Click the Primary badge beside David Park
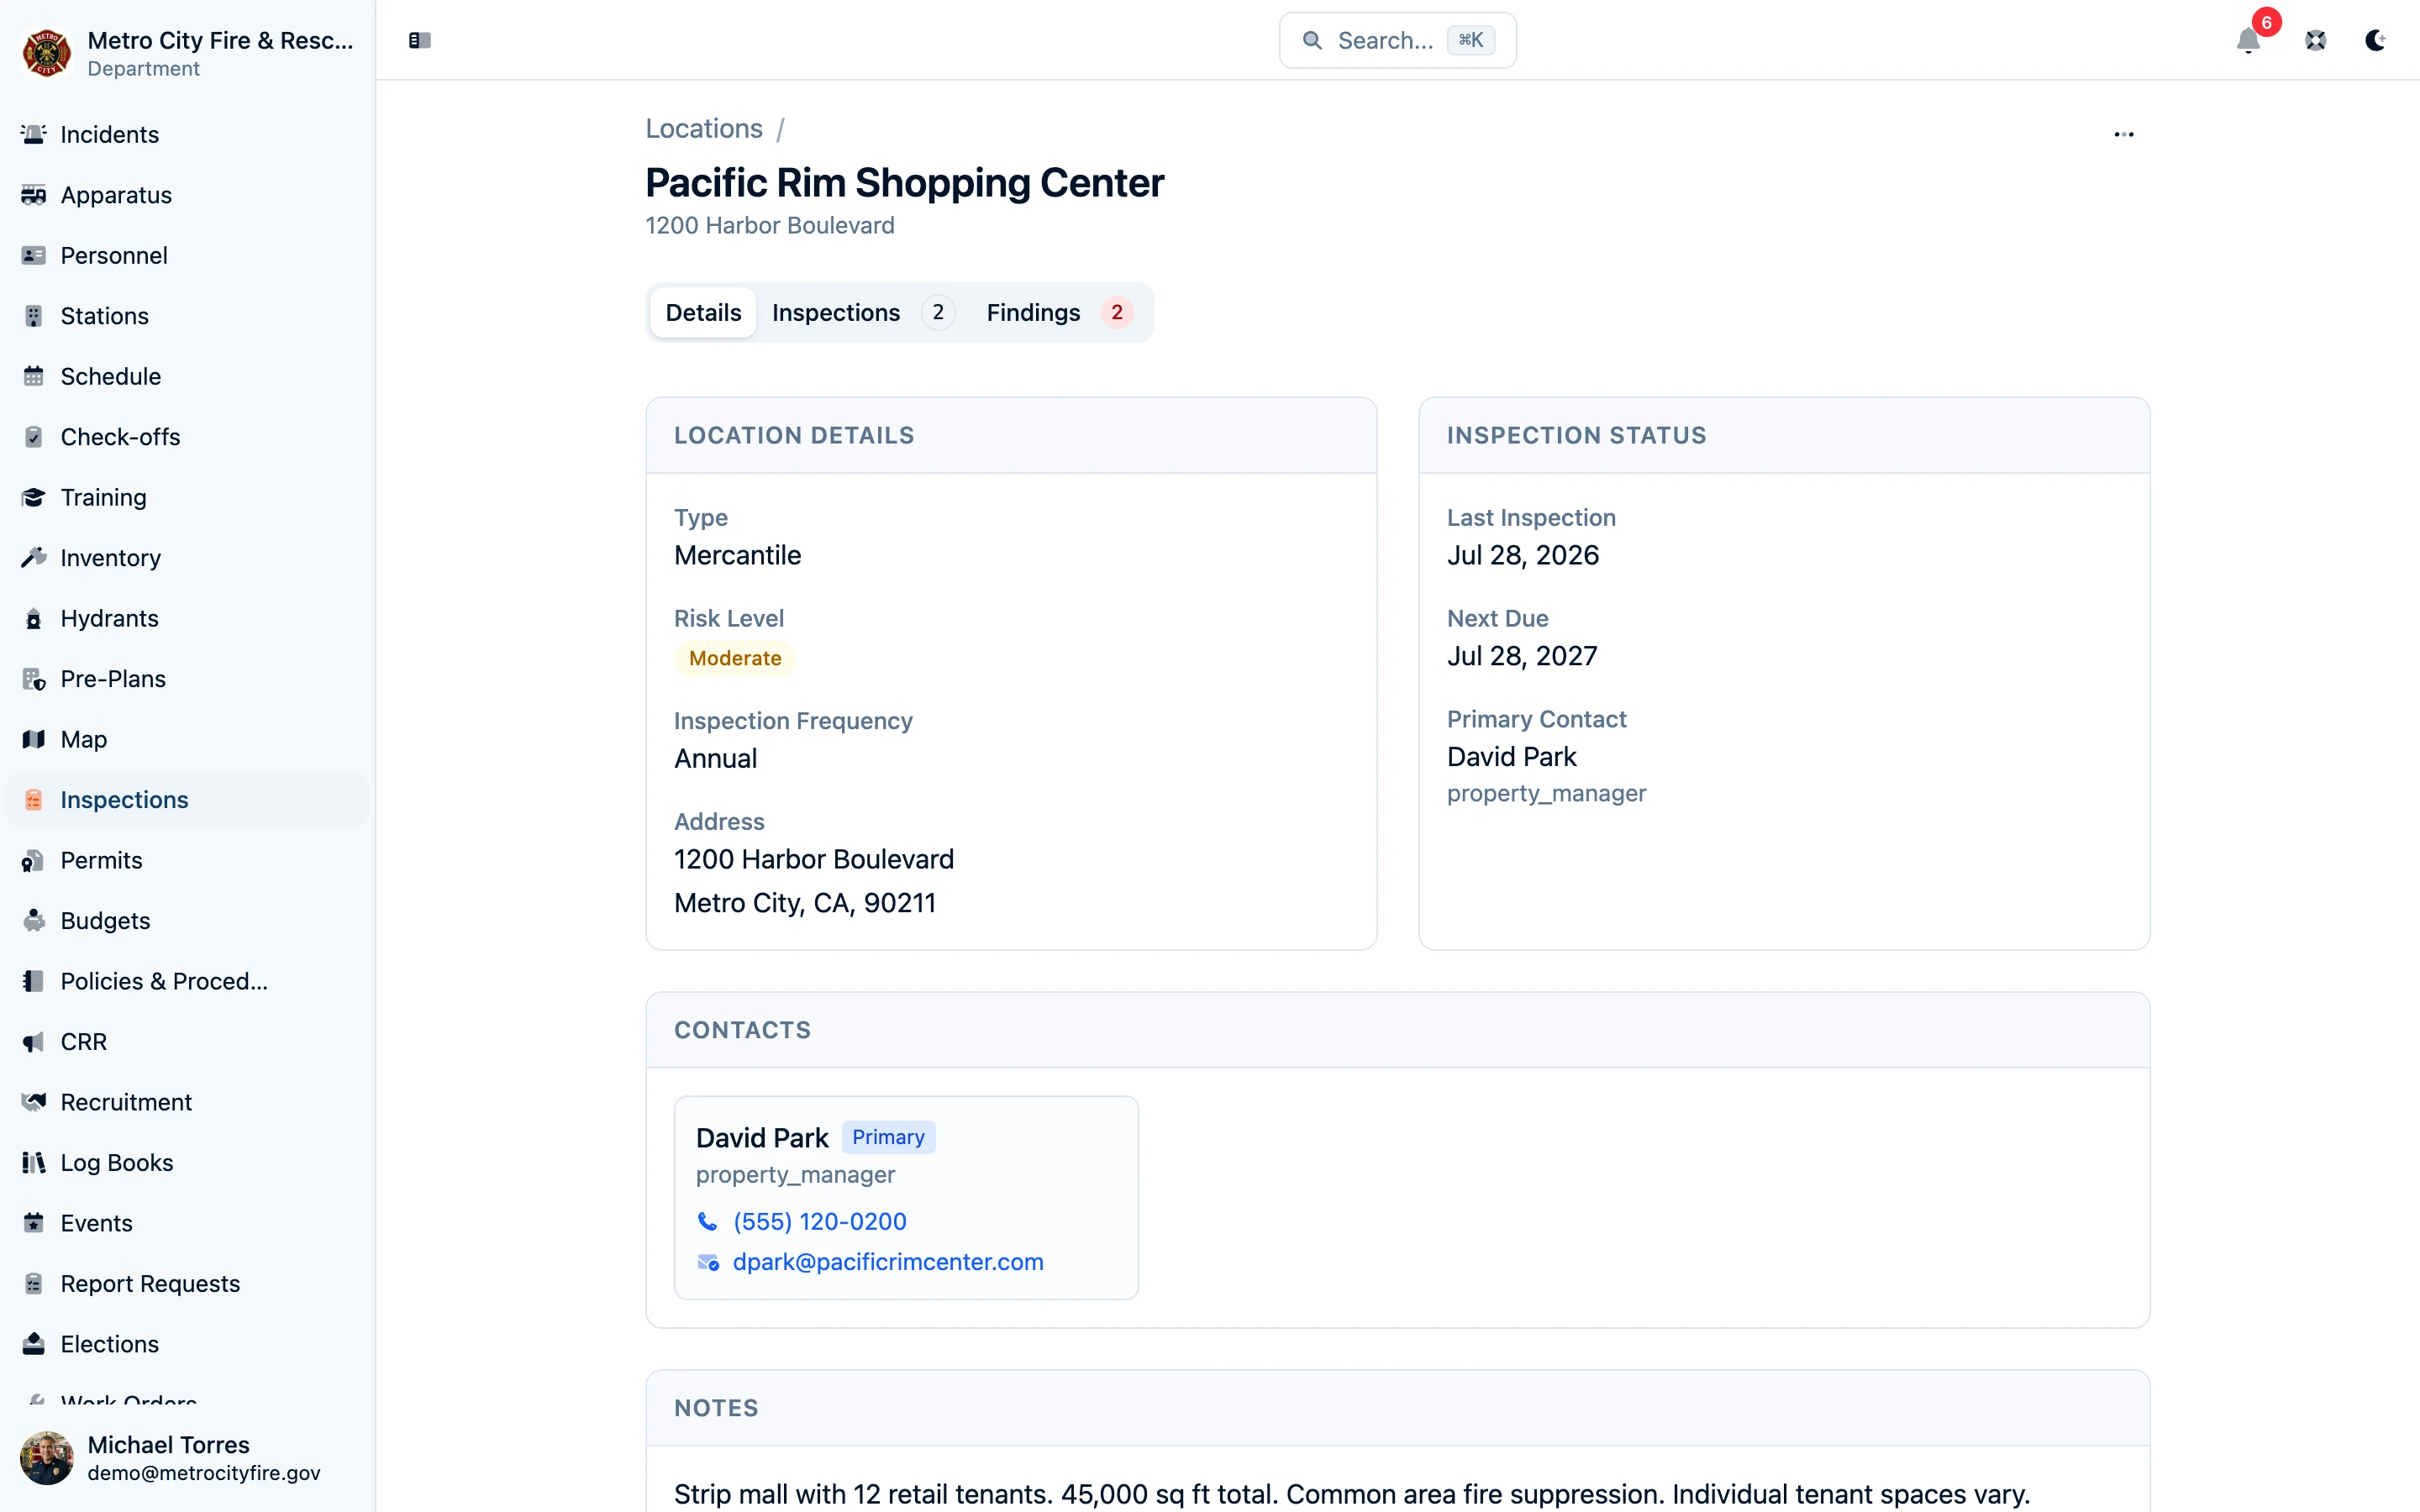2420x1512 pixels. tap(888, 1138)
